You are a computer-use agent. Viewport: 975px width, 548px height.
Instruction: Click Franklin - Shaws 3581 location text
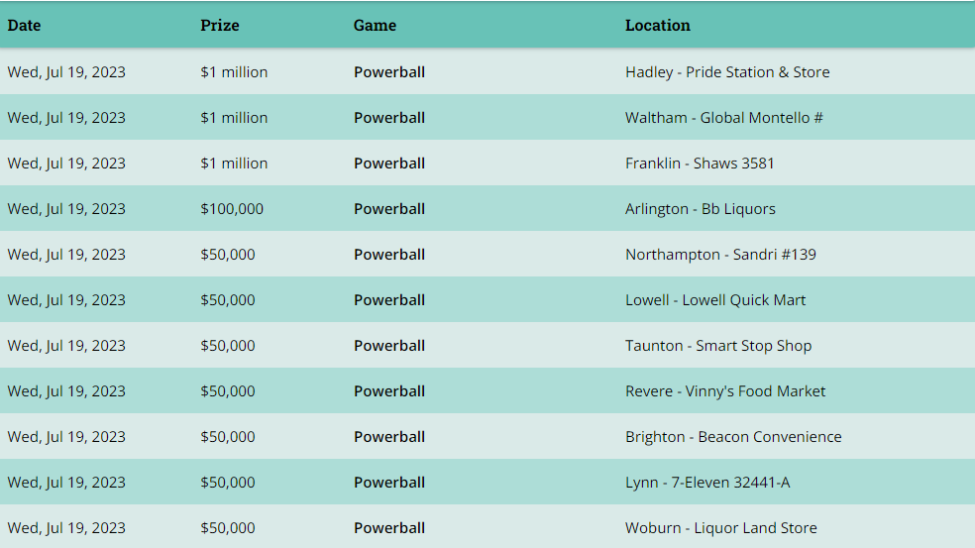coord(700,163)
